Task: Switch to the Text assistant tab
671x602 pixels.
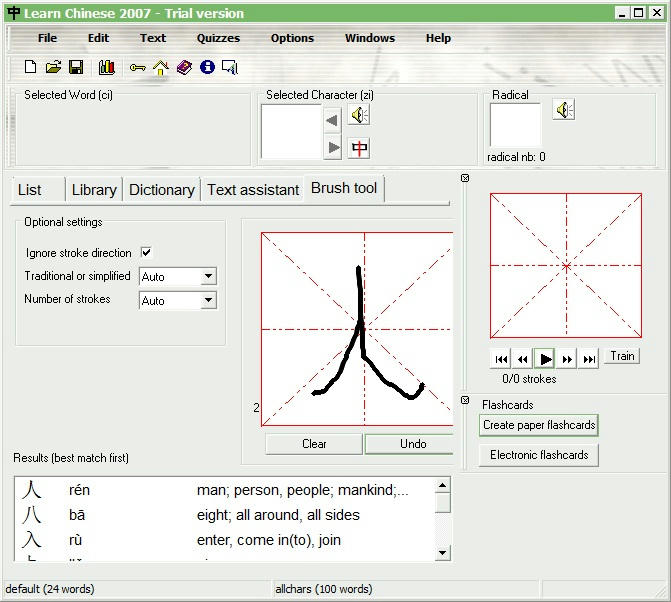Action: click(x=253, y=190)
